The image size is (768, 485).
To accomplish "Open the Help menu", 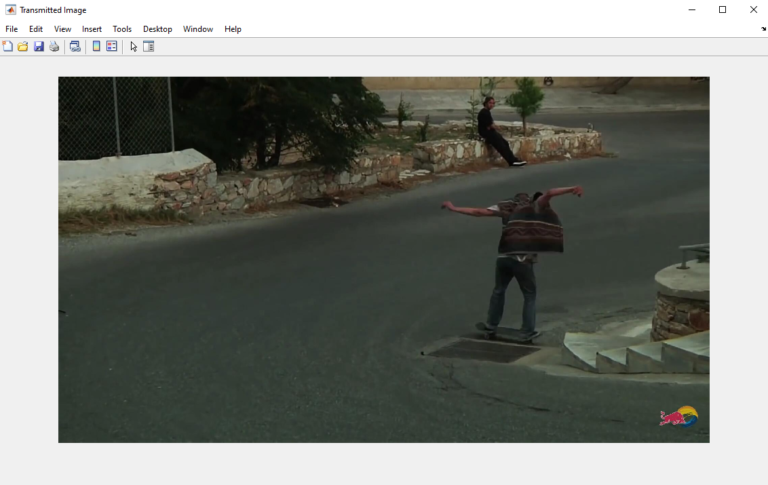I will tap(233, 29).
